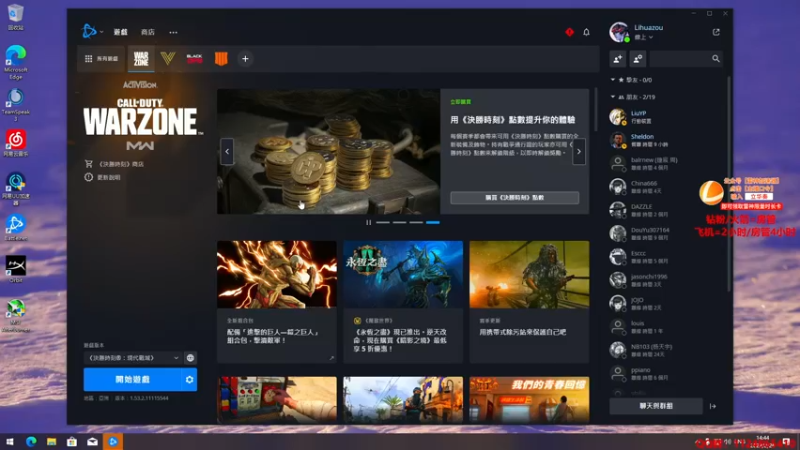Screen dimensions: 800x450
Task: Open friend management settings icon
Action: pos(637,59)
